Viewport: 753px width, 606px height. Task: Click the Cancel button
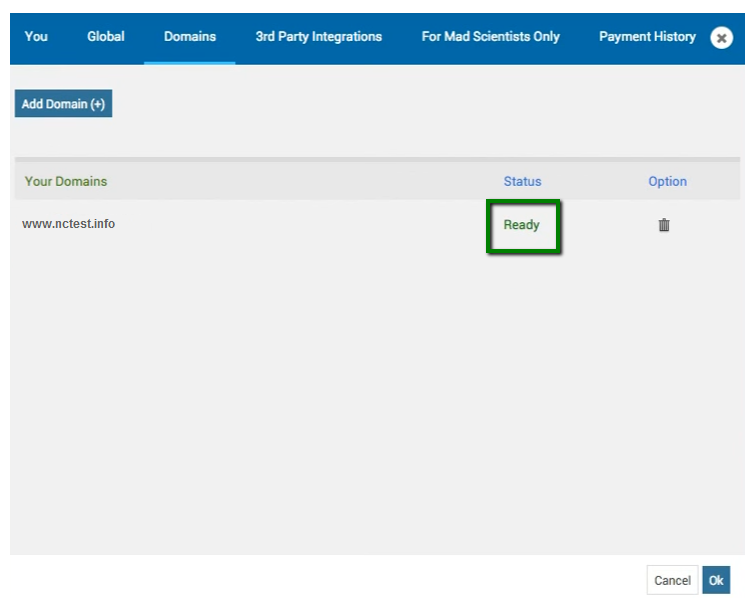[672, 580]
